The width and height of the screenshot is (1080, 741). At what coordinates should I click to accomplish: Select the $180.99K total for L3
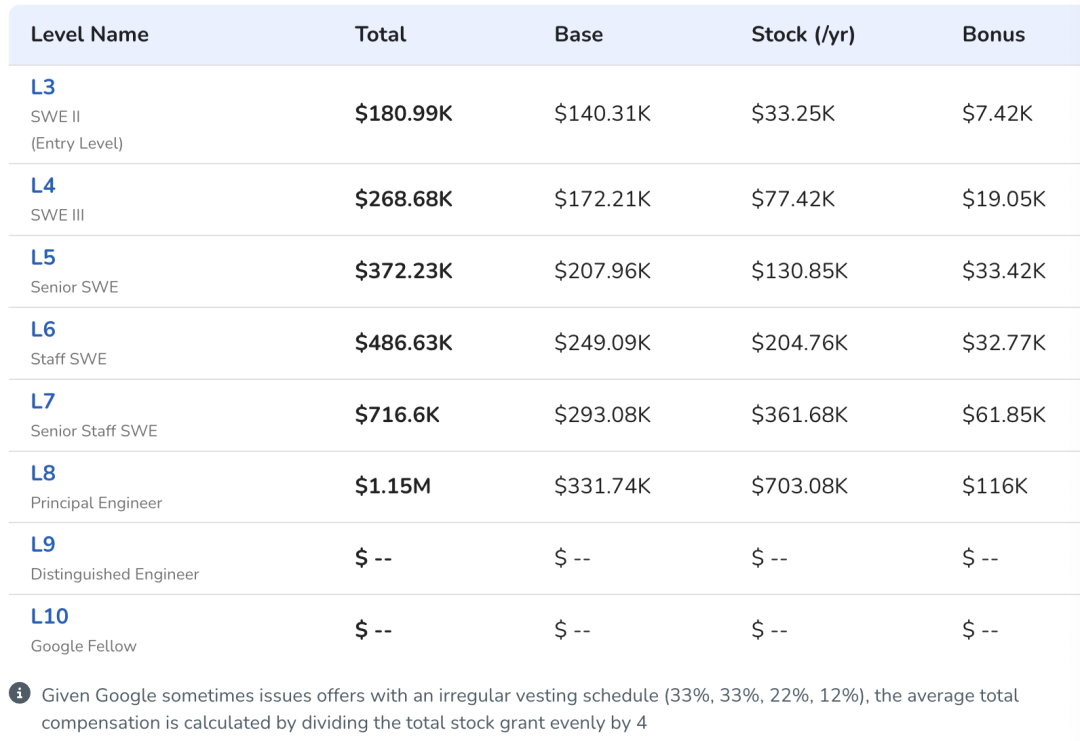pos(404,113)
